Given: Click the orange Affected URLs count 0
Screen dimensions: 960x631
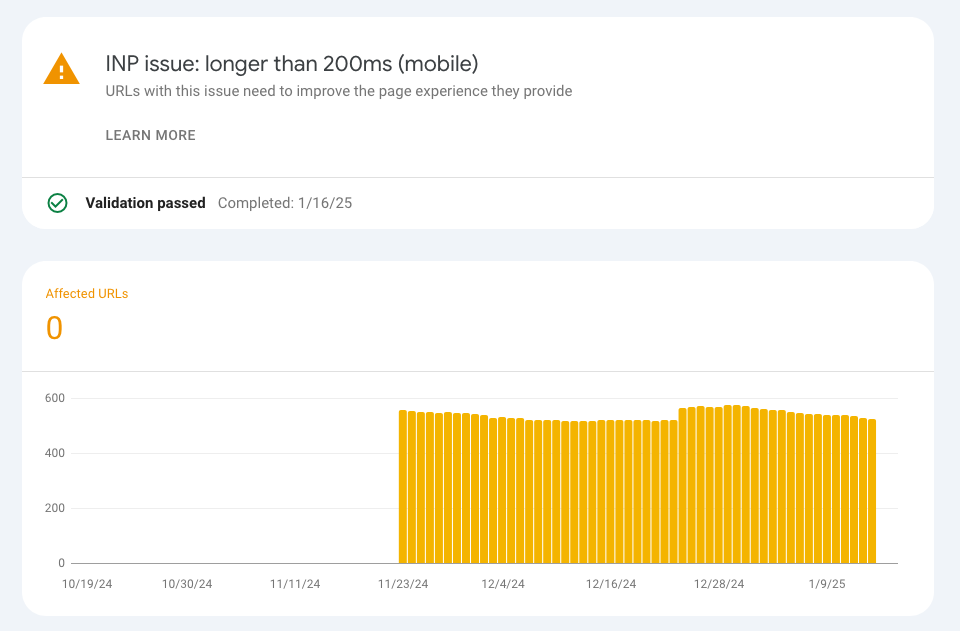Looking at the screenshot, I should (54, 328).
